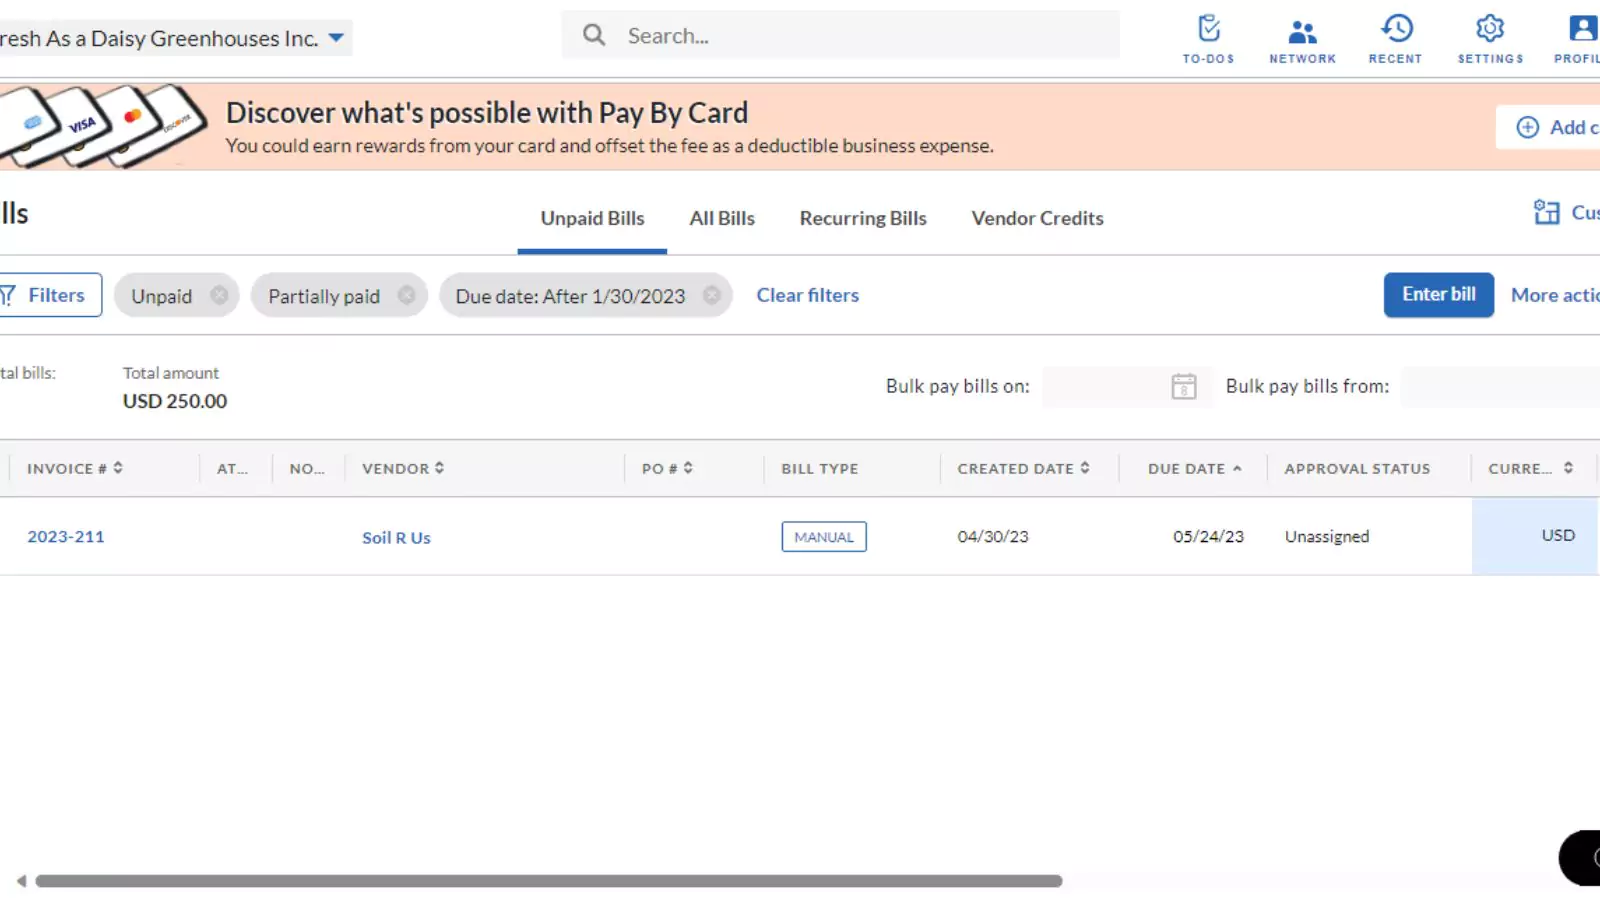Screen dimensions: 1600x900
Task: Click the scroll left arrow
Action: [21, 881]
